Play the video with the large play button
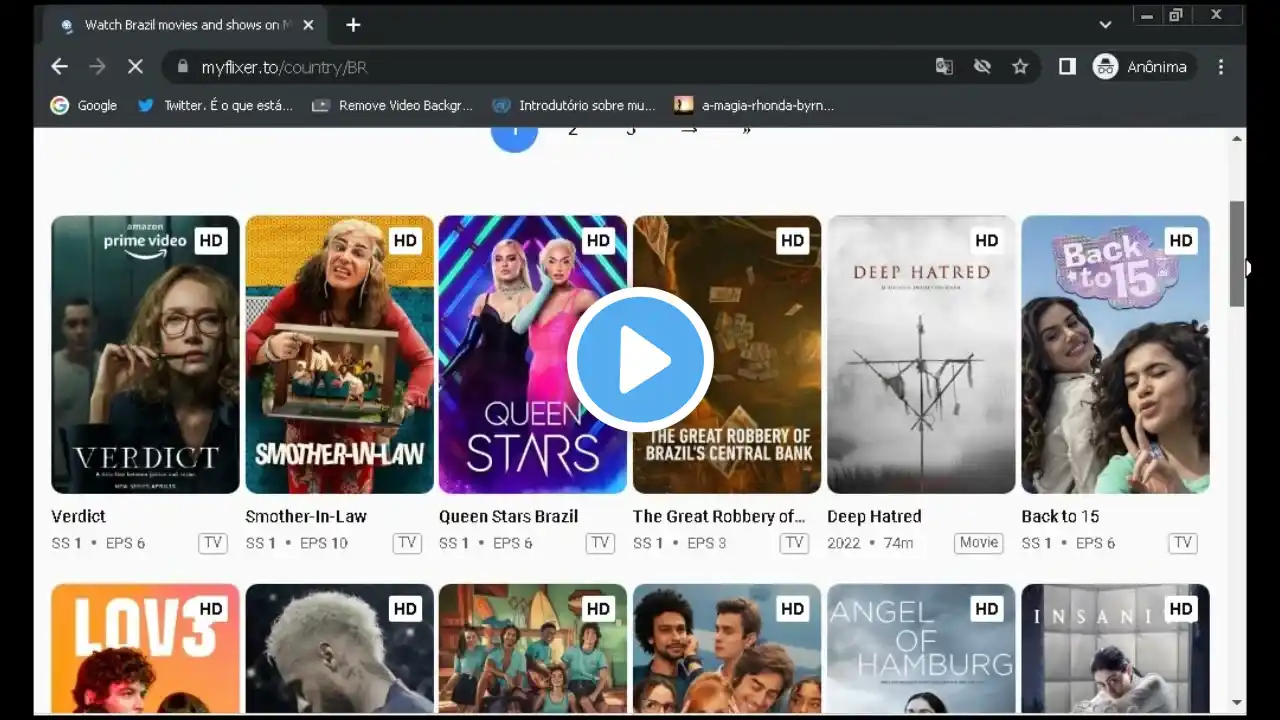Viewport: 1280px width, 720px height. click(640, 360)
